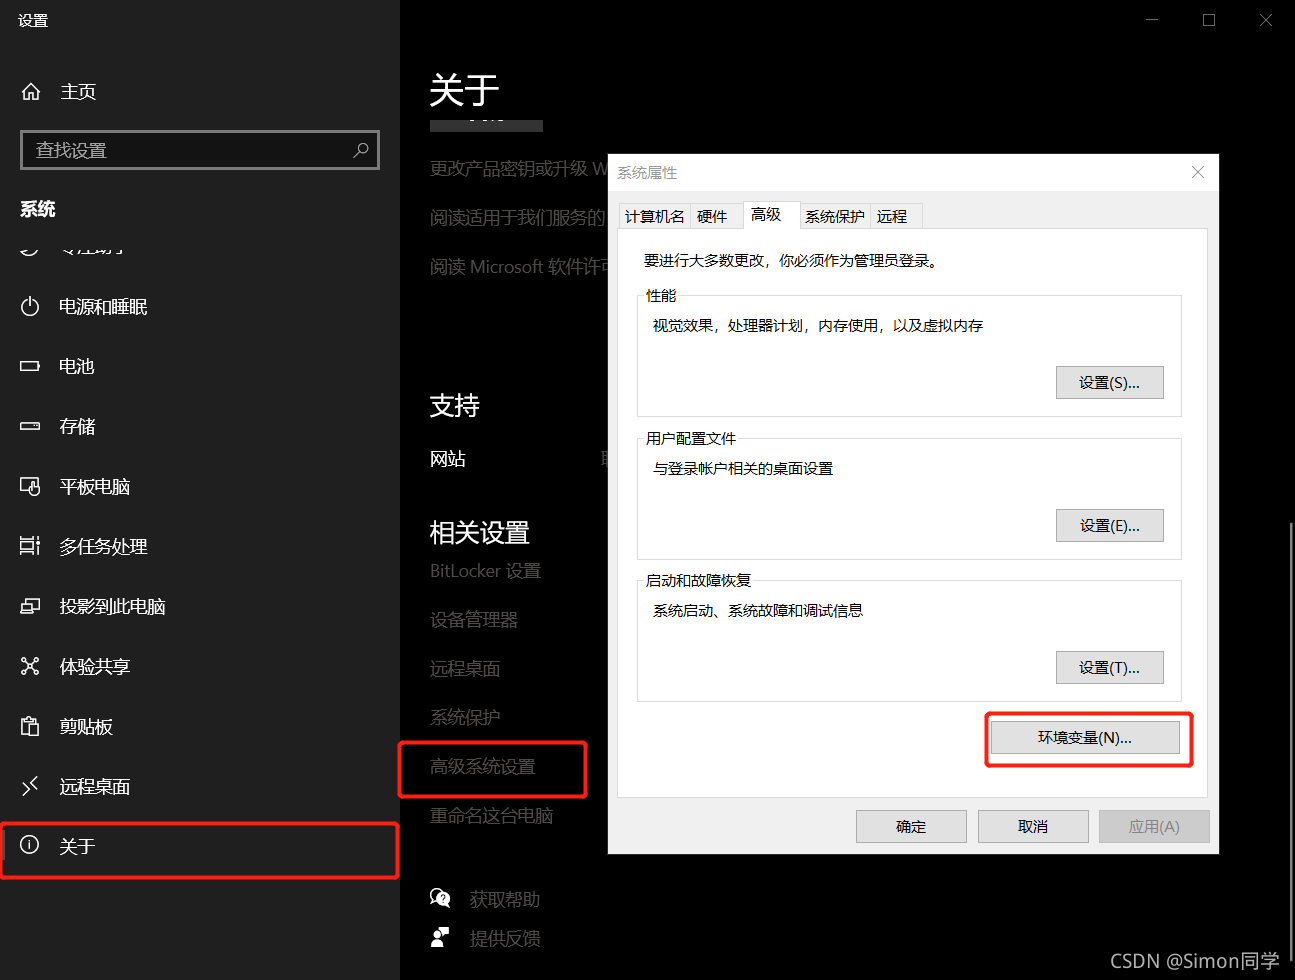Screen dimensions: 1295x980
Task: Focus the 查找设置 search field
Action: coord(200,150)
